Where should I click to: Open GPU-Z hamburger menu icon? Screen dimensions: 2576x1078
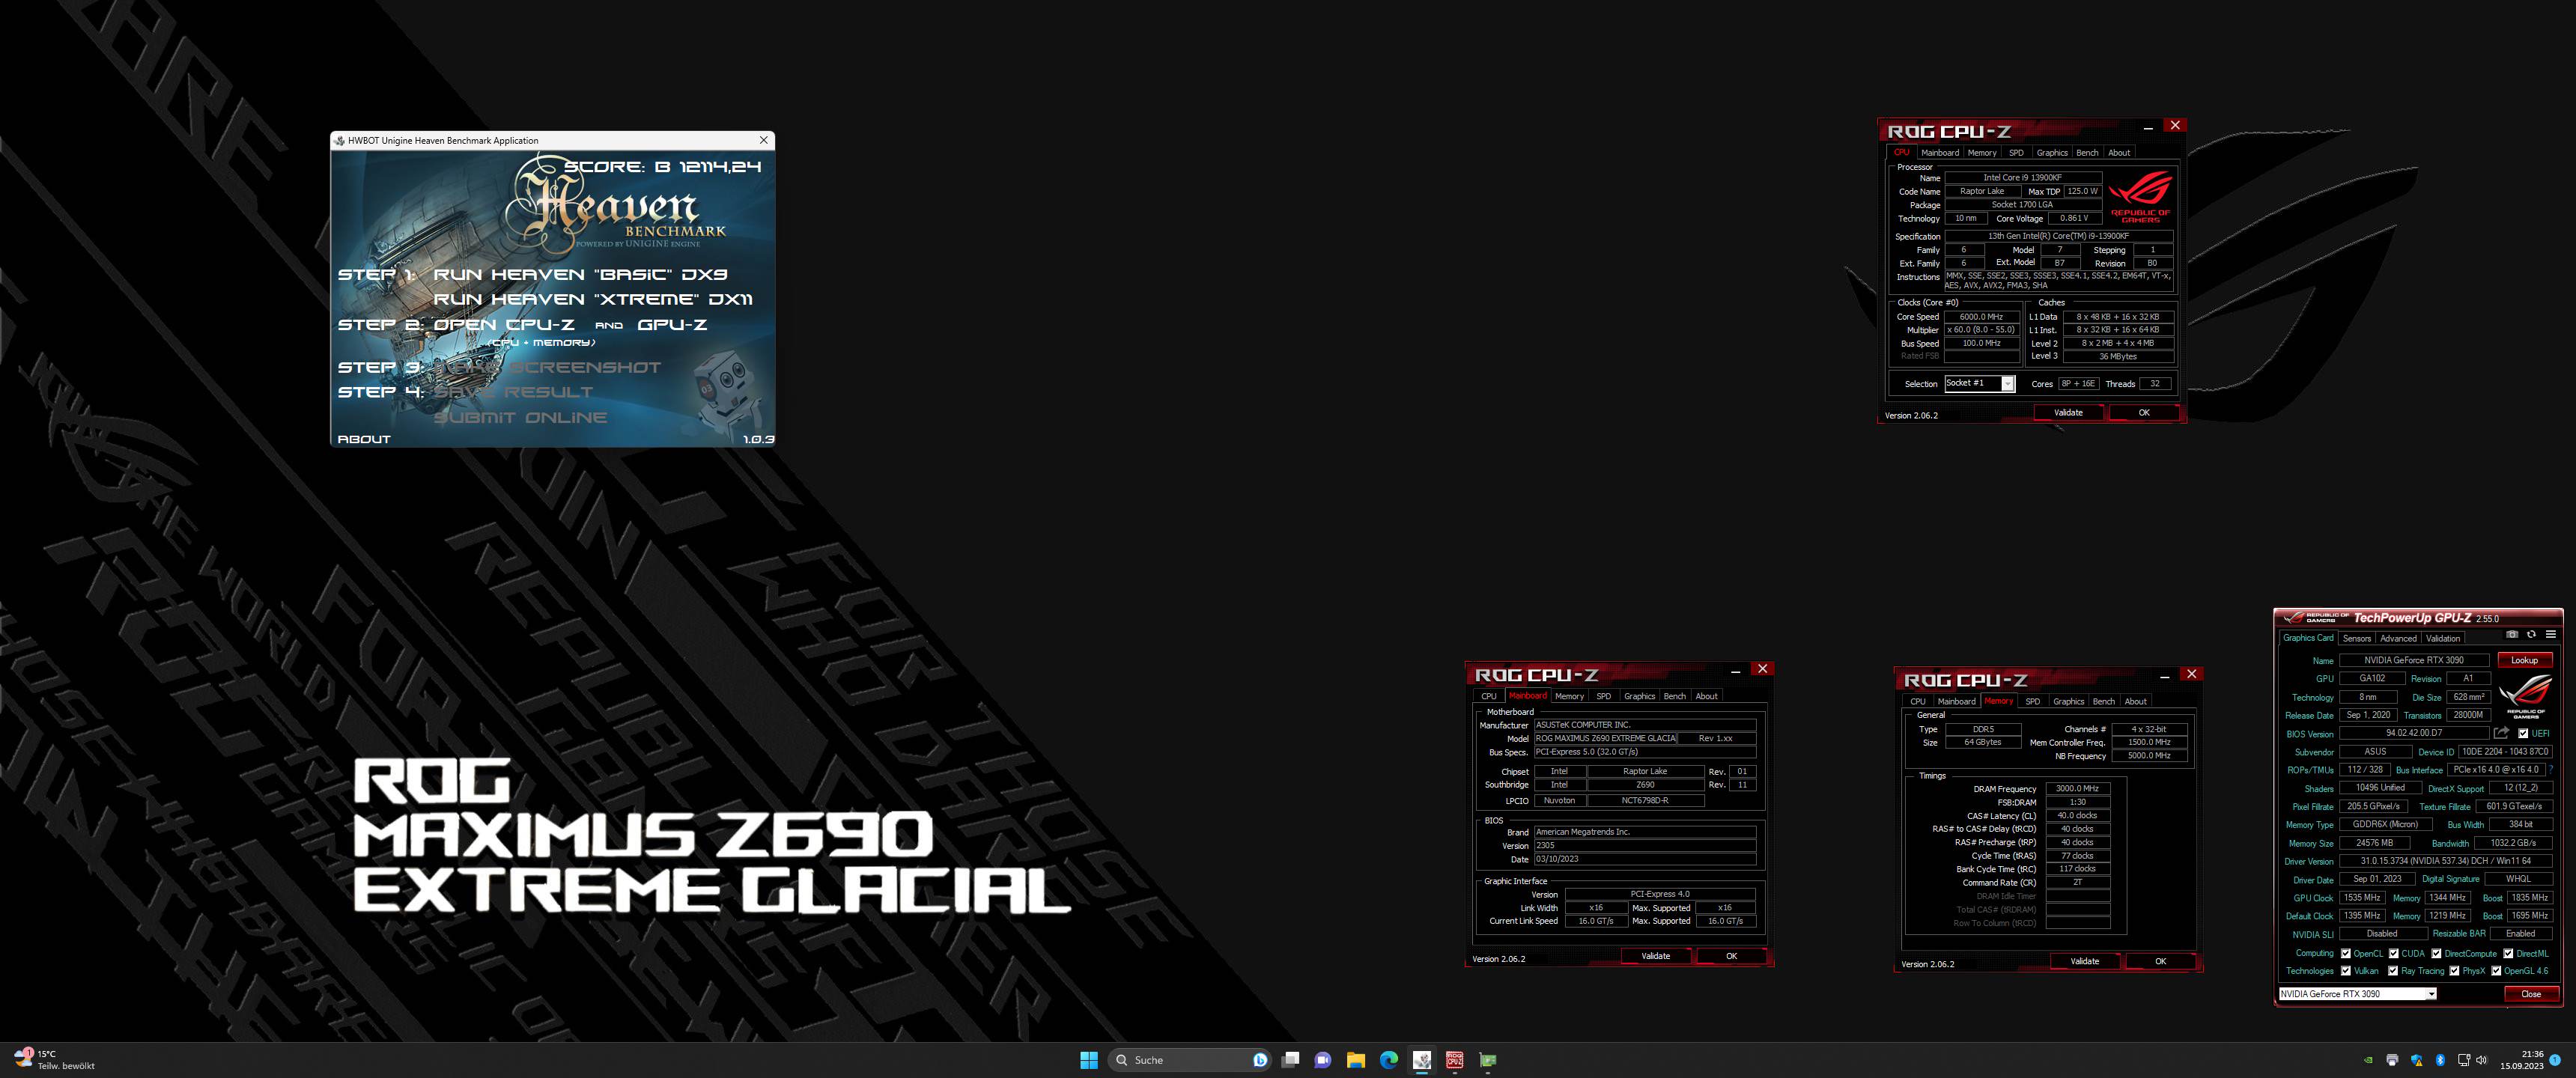[2550, 634]
